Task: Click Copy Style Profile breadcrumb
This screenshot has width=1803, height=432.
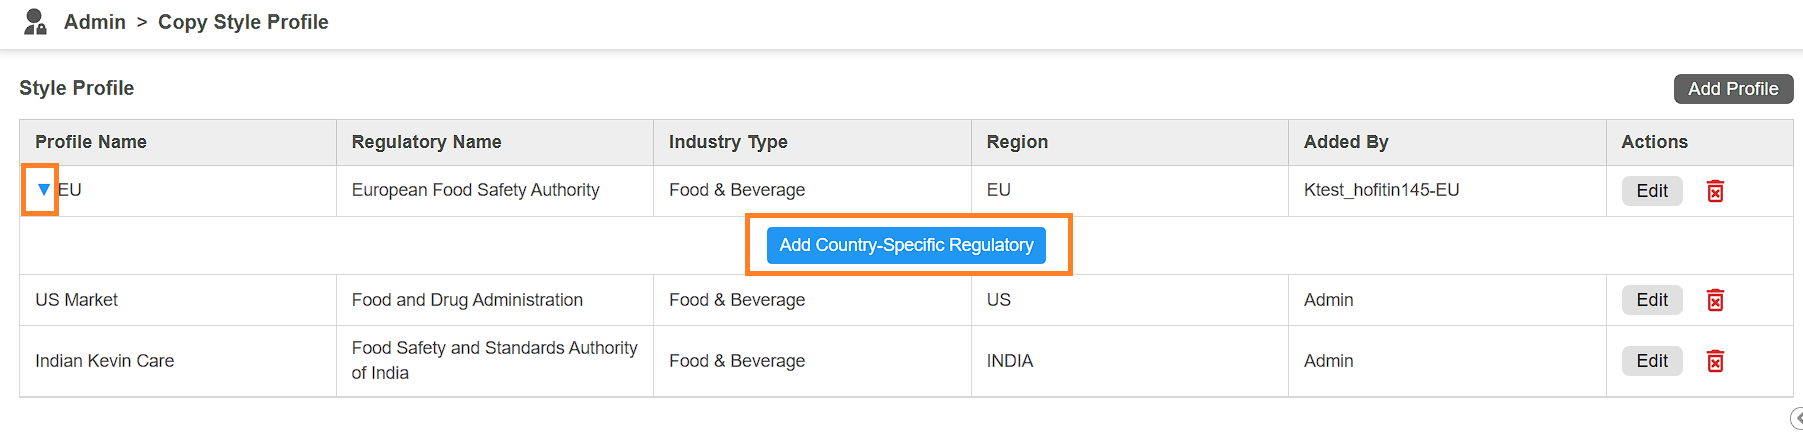Action: pyautogui.click(x=243, y=22)
